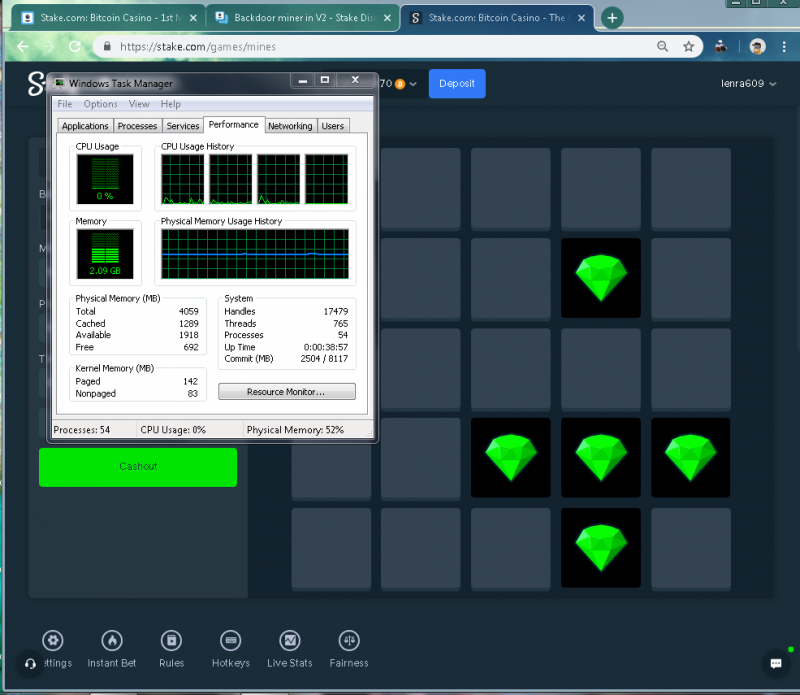Image resolution: width=800 pixels, height=695 pixels.
Task: Click the CPU Usage gauge
Action: 105,179
